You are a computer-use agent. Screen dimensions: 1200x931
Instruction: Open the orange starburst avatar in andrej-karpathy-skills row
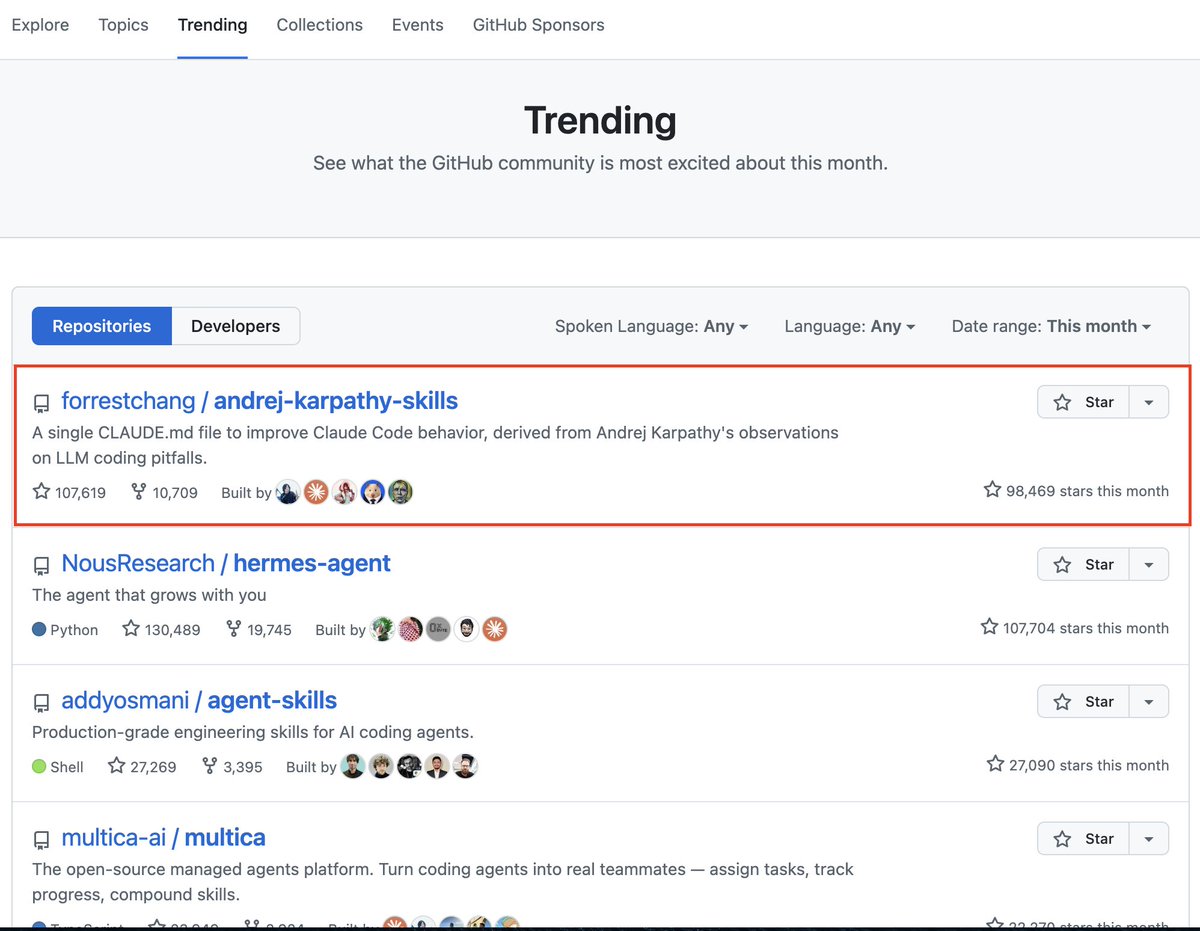click(x=316, y=492)
